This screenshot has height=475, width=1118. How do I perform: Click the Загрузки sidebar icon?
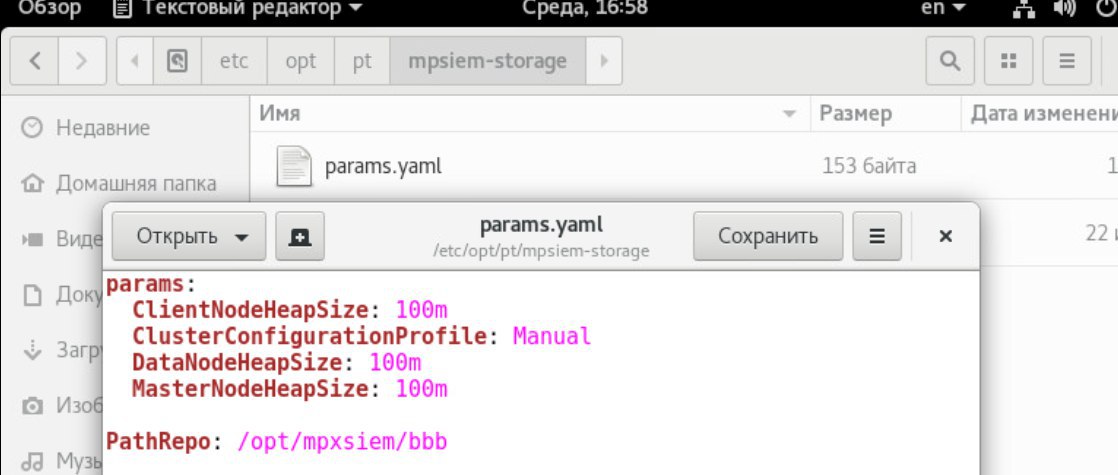coord(31,351)
